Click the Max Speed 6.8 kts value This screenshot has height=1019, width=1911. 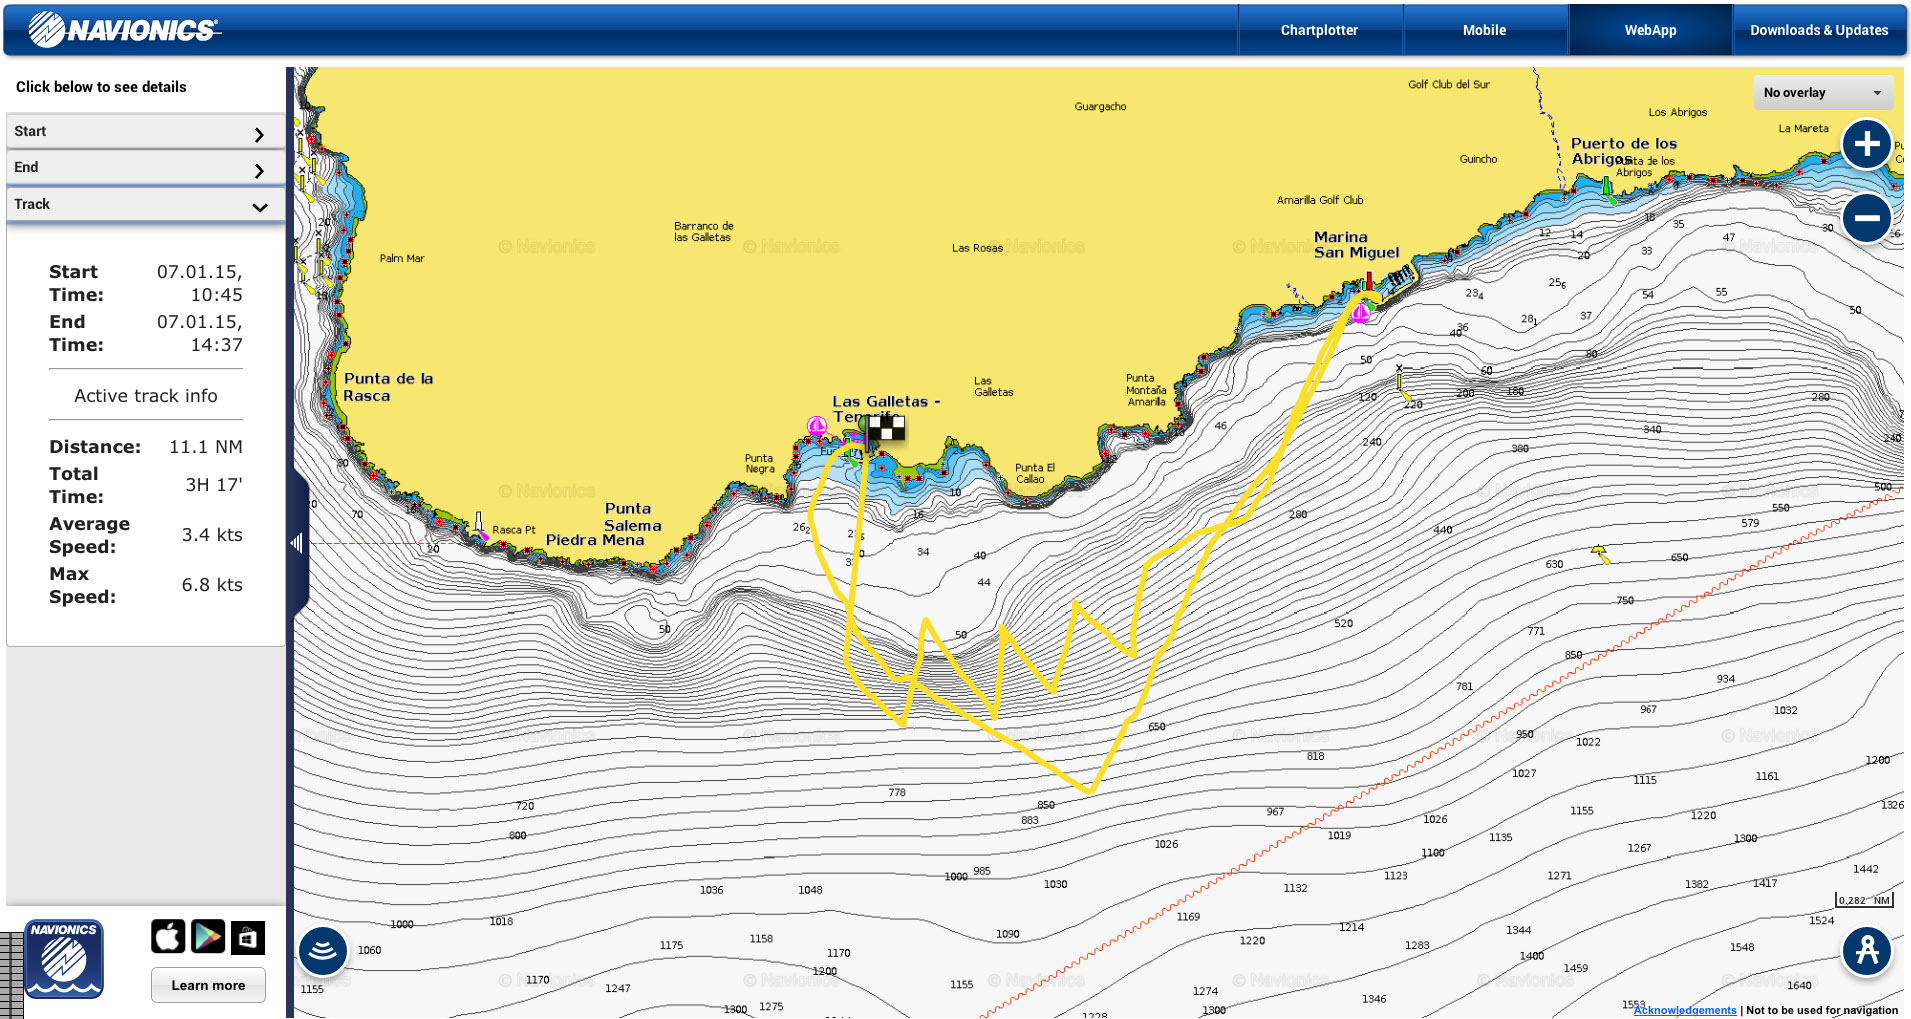(x=212, y=585)
